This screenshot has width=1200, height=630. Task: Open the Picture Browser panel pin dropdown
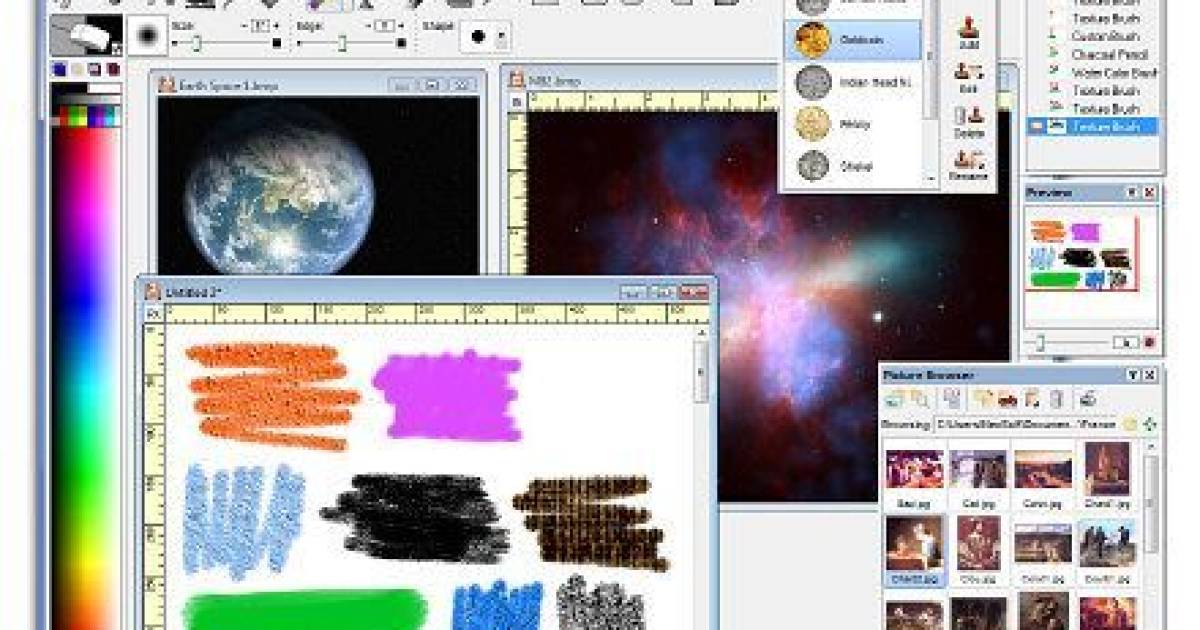pos(1132,374)
